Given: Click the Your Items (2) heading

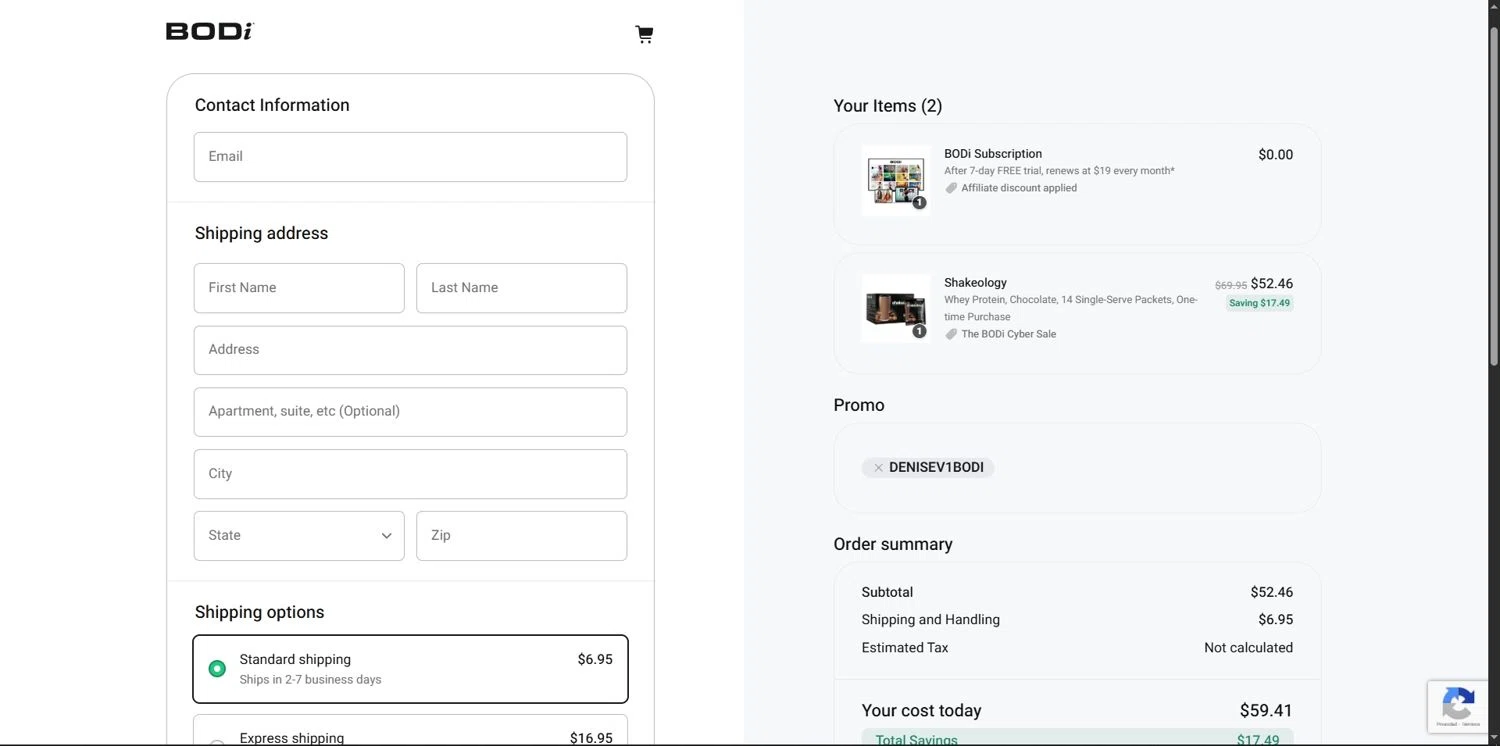Looking at the screenshot, I should [x=887, y=106].
